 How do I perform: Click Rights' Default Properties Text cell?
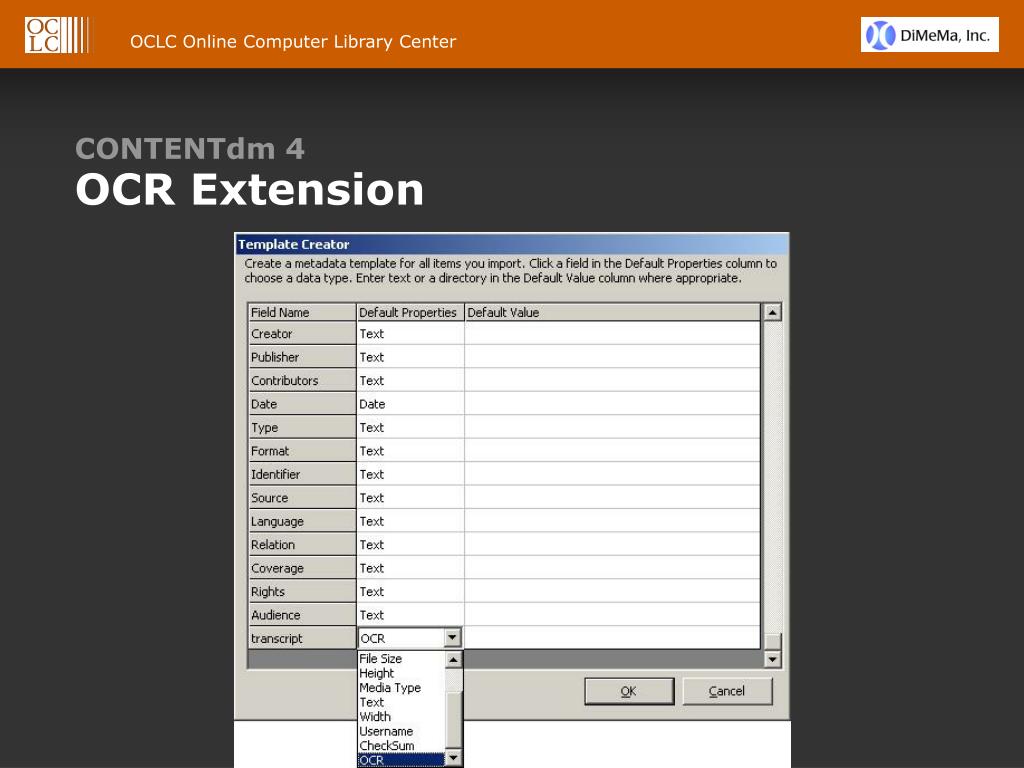pyautogui.click(x=410, y=592)
